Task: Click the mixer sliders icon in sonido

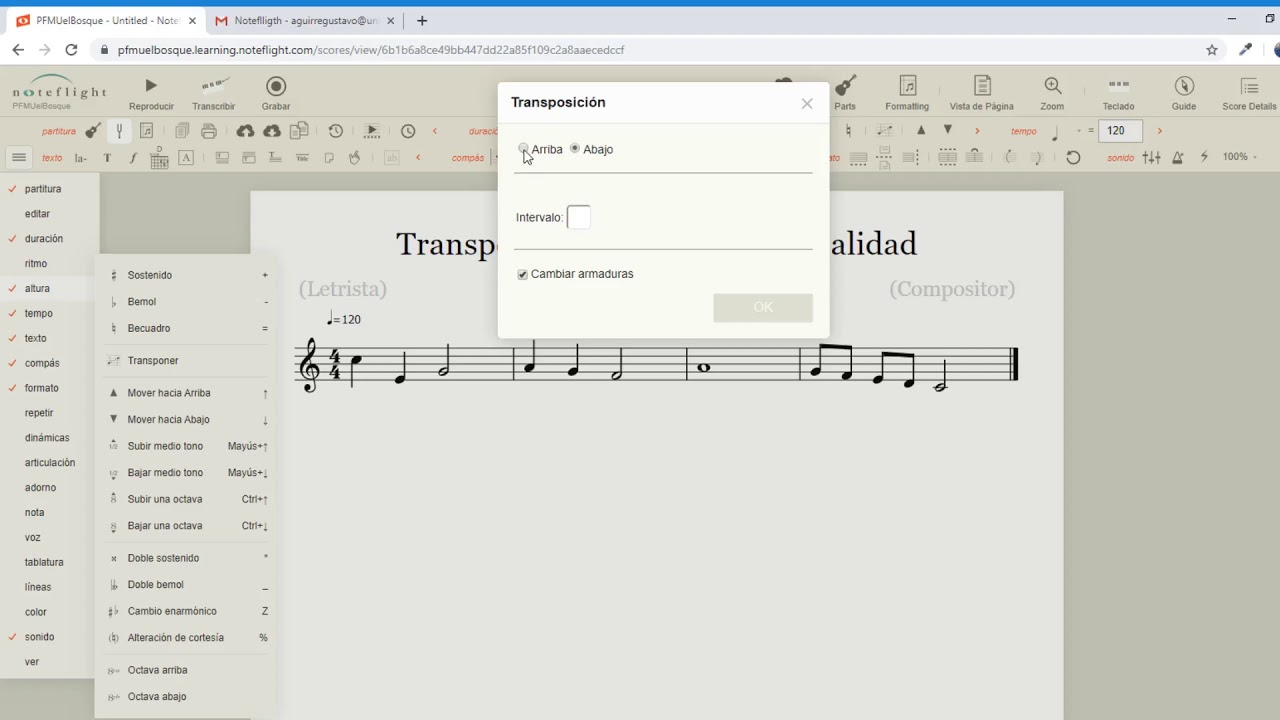Action: 1152,157
